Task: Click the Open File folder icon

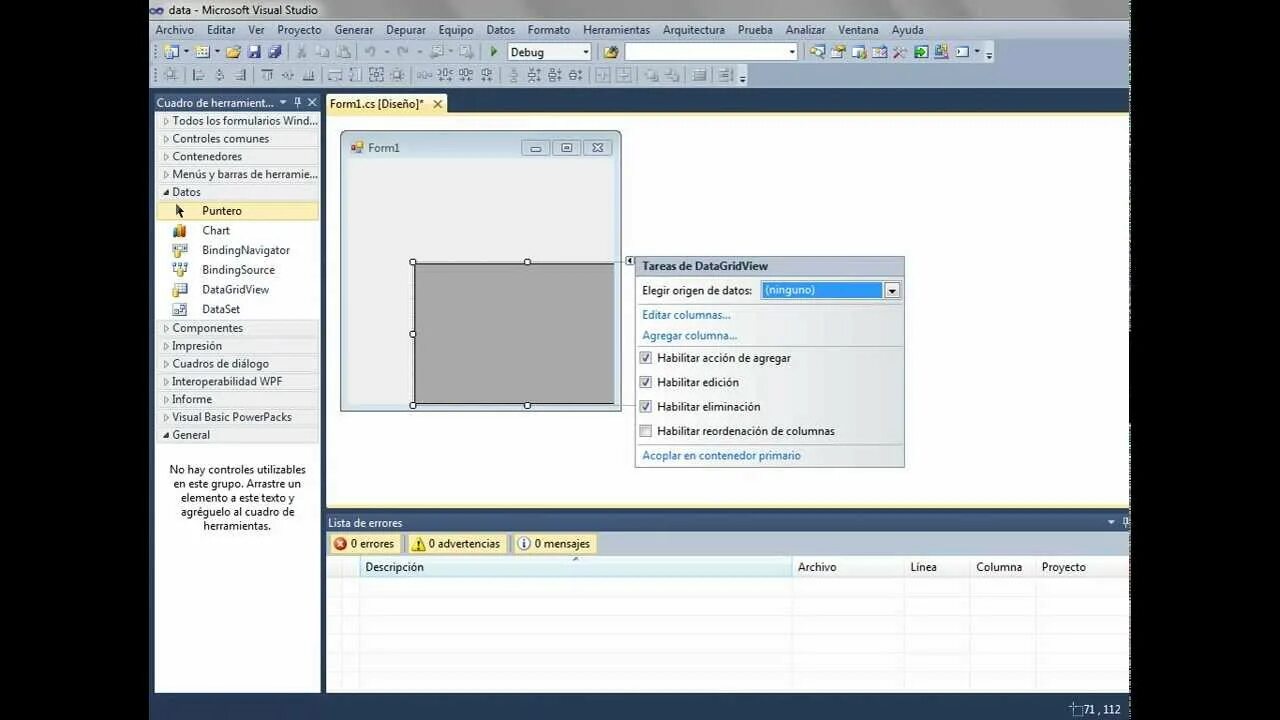Action: [x=233, y=52]
